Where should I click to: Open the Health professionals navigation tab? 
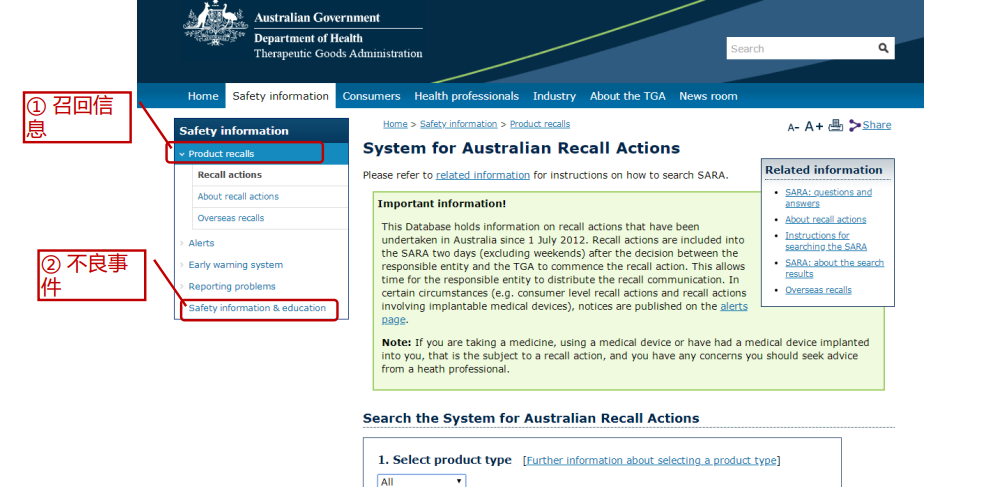click(x=466, y=96)
